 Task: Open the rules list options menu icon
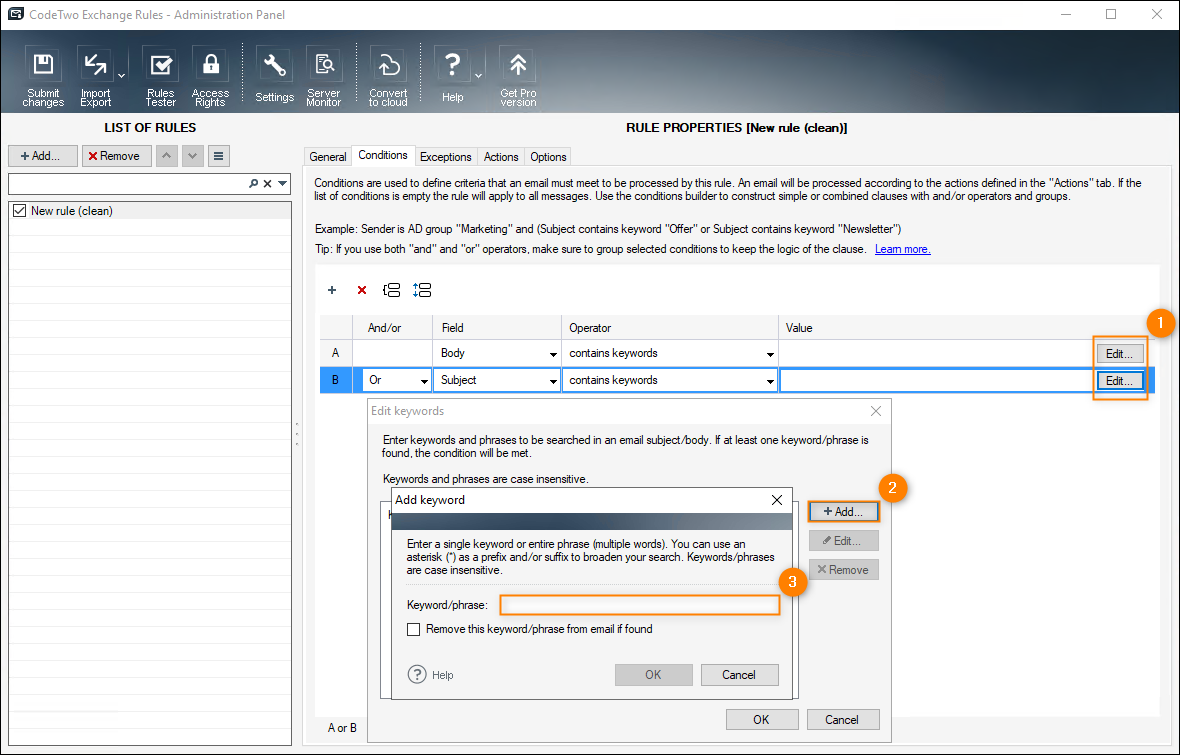(218, 156)
